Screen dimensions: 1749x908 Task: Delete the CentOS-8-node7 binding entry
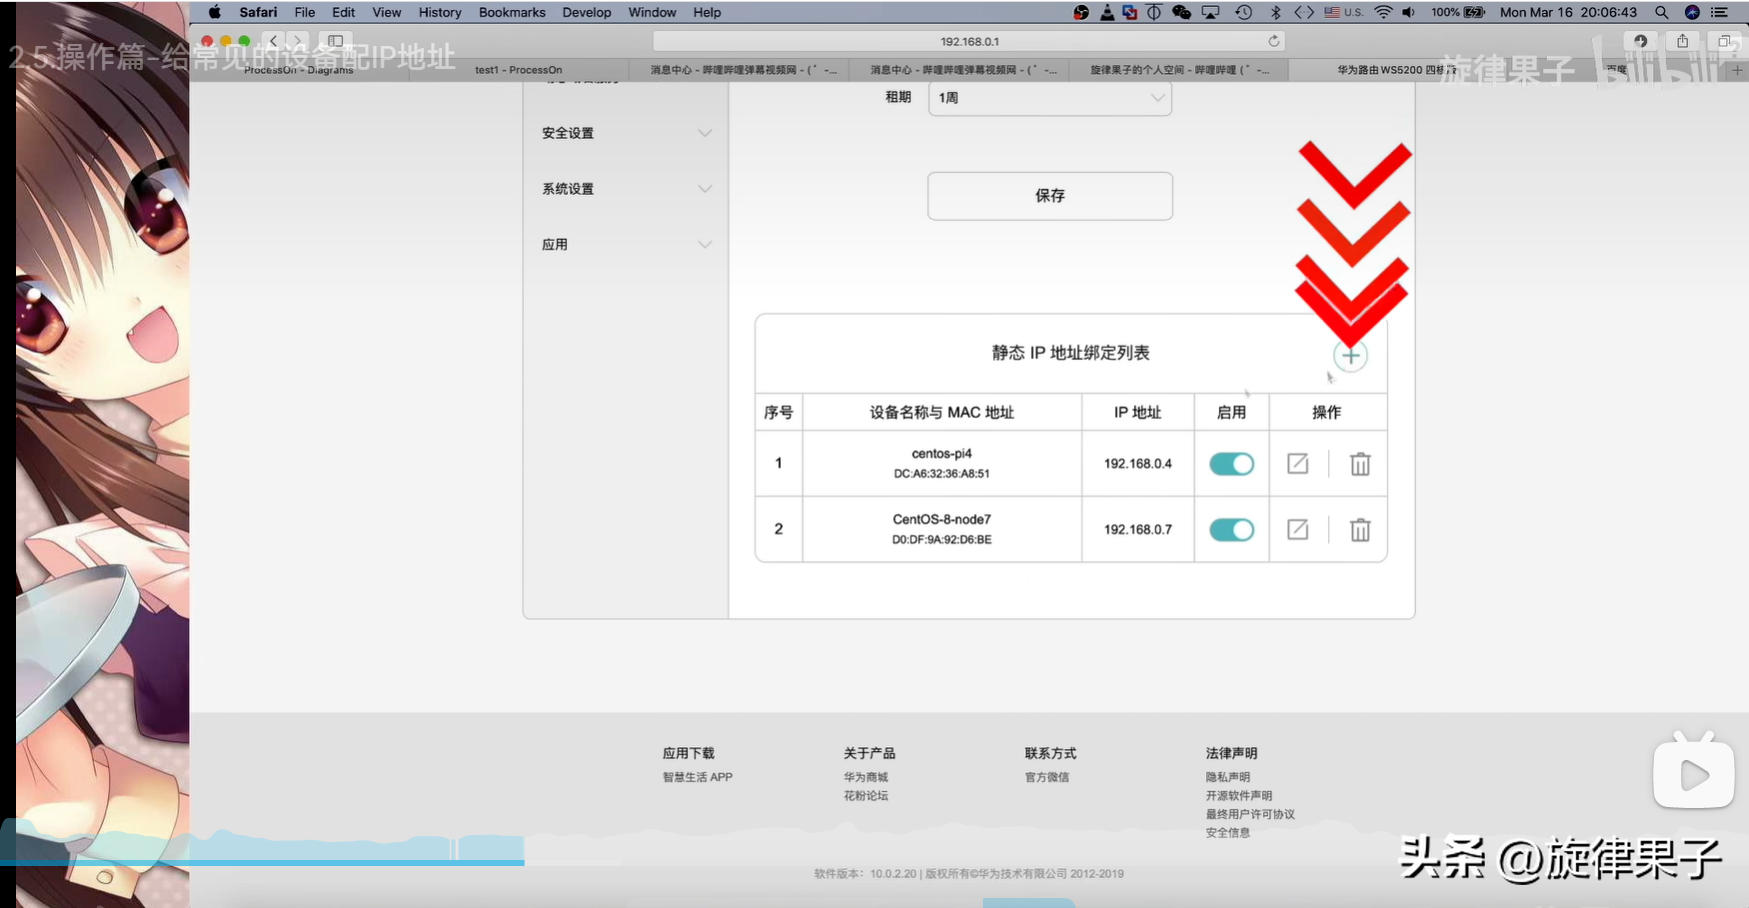coord(1360,530)
